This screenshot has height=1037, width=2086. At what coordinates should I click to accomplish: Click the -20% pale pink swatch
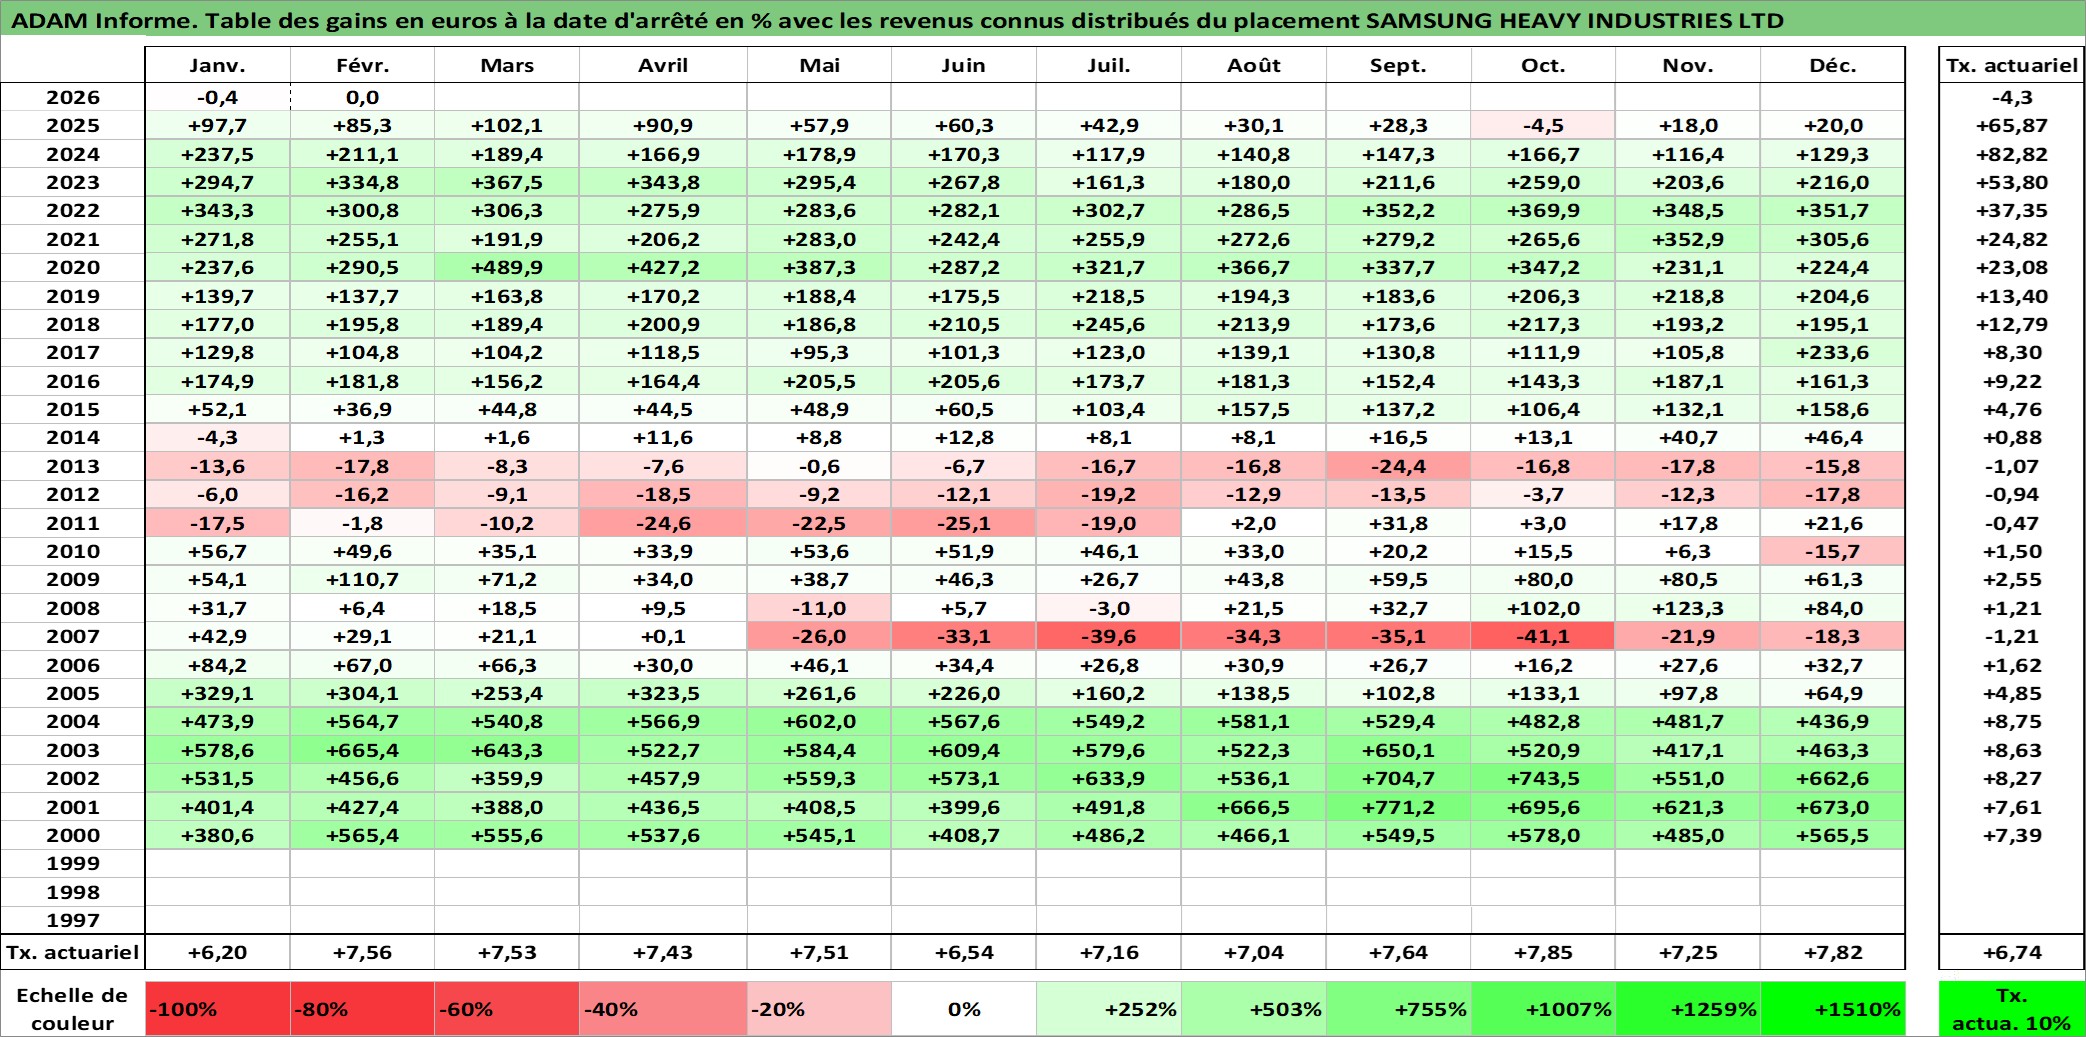pos(819,1009)
